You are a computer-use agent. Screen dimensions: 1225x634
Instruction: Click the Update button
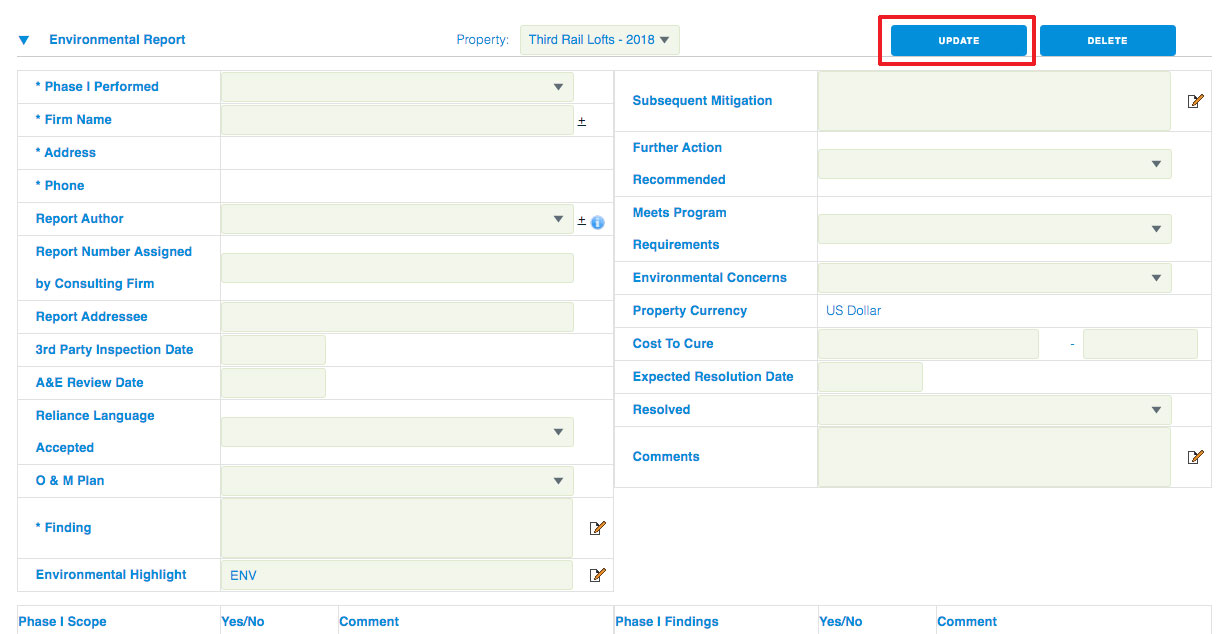[x=958, y=41]
